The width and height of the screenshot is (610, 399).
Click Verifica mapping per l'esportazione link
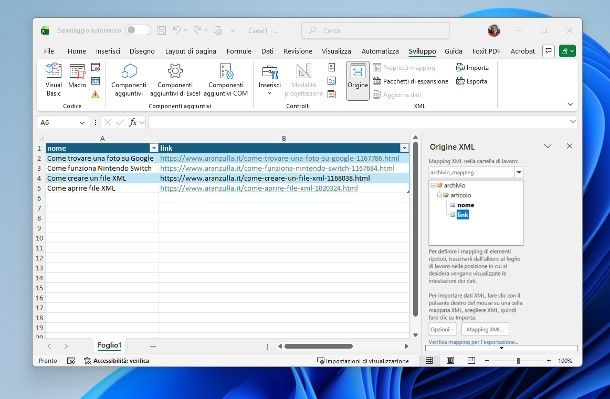473,342
